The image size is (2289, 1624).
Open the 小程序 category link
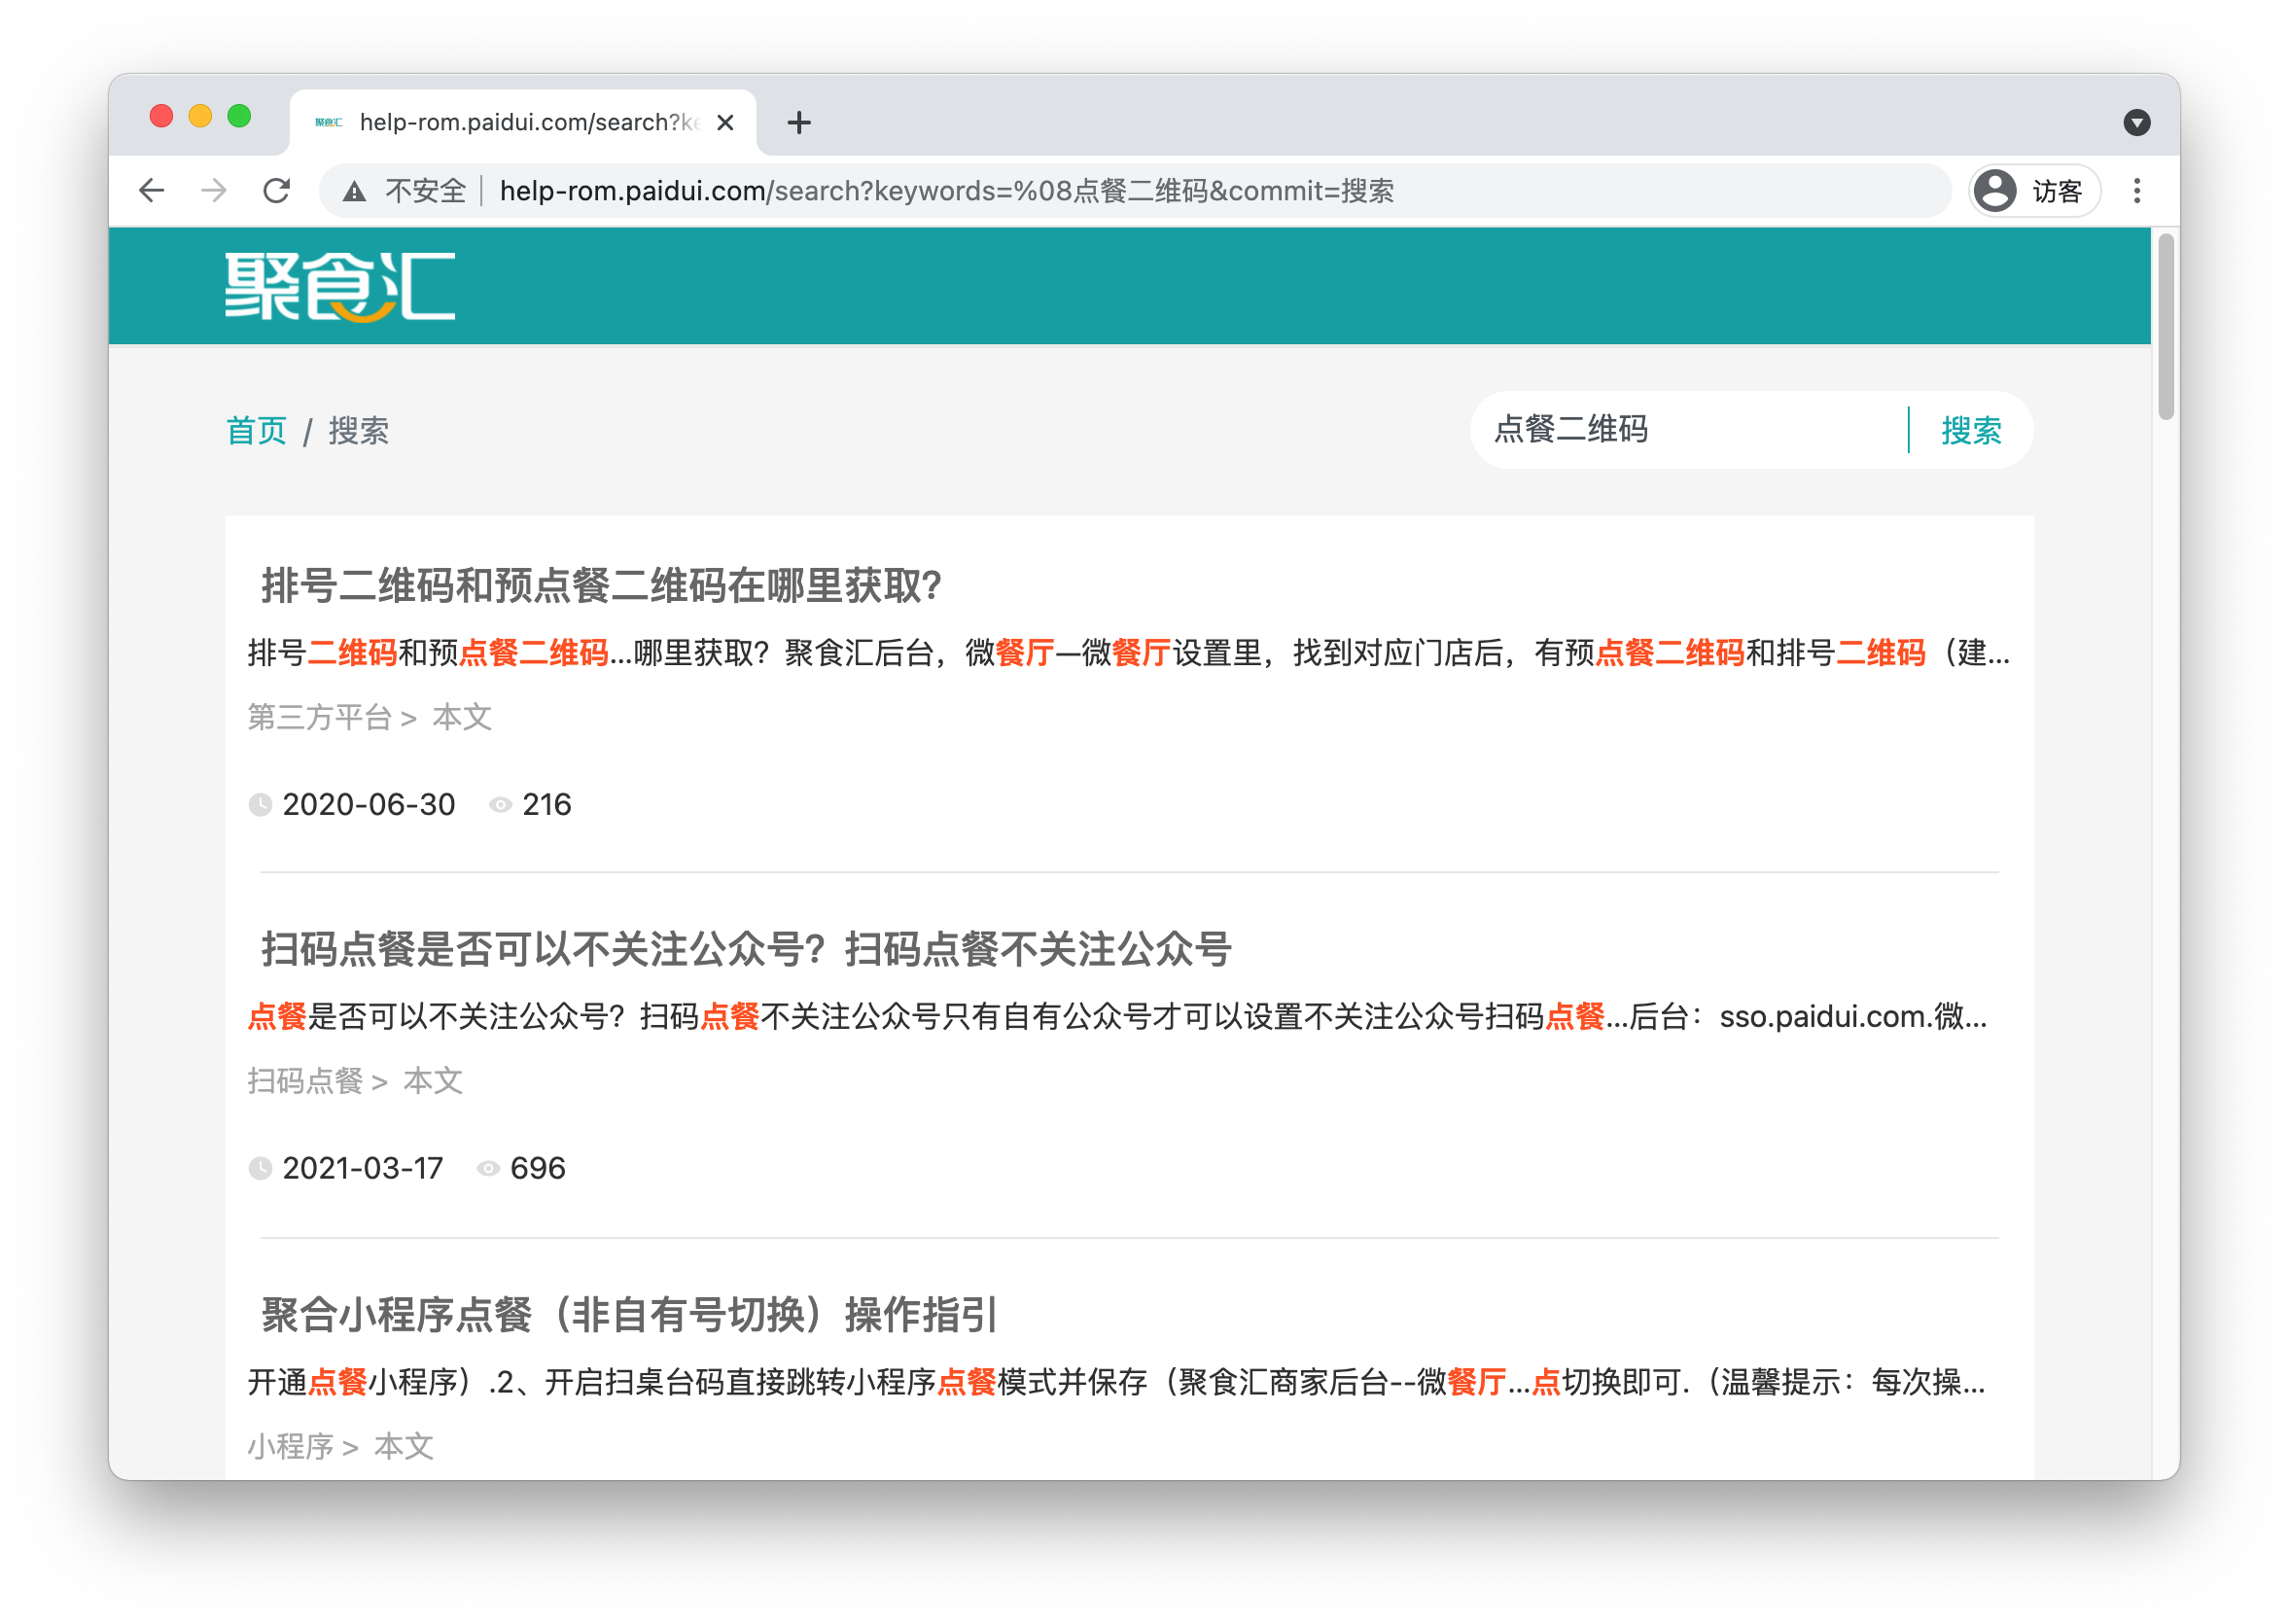[291, 1447]
